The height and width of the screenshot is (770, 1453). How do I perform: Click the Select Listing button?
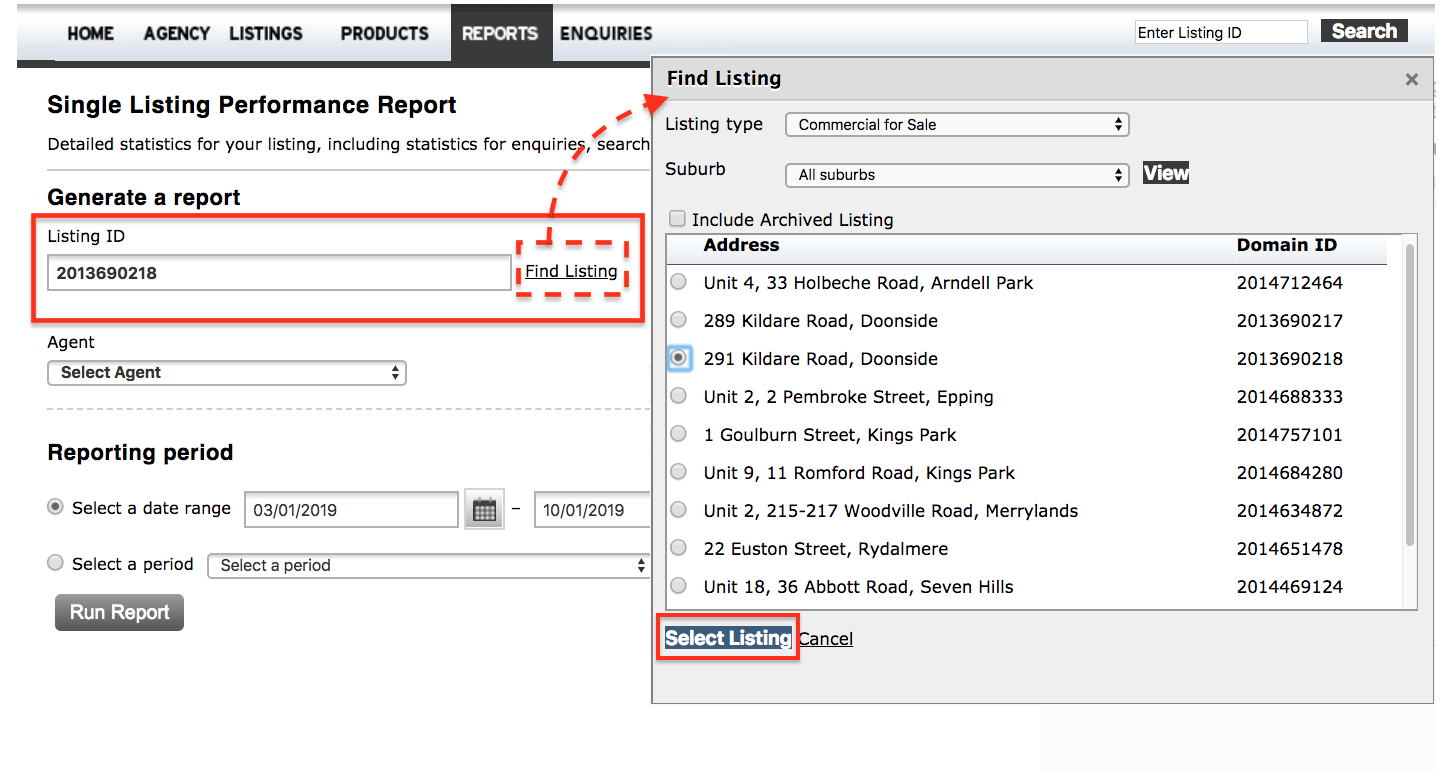click(x=727, y=638)
